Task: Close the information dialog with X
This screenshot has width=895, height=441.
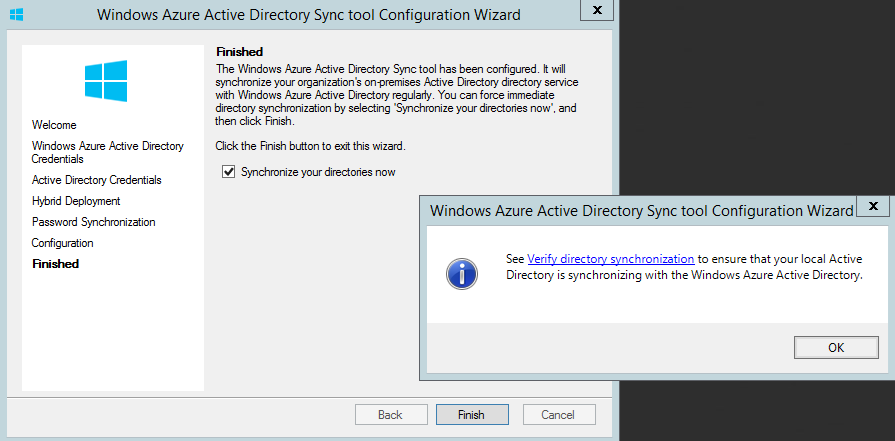Action: point(873,207)
